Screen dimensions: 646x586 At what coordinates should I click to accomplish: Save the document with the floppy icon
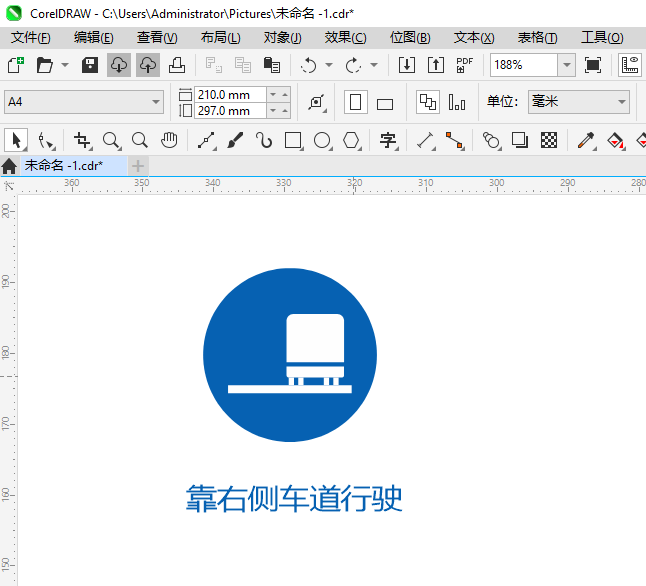click(89, 65)
